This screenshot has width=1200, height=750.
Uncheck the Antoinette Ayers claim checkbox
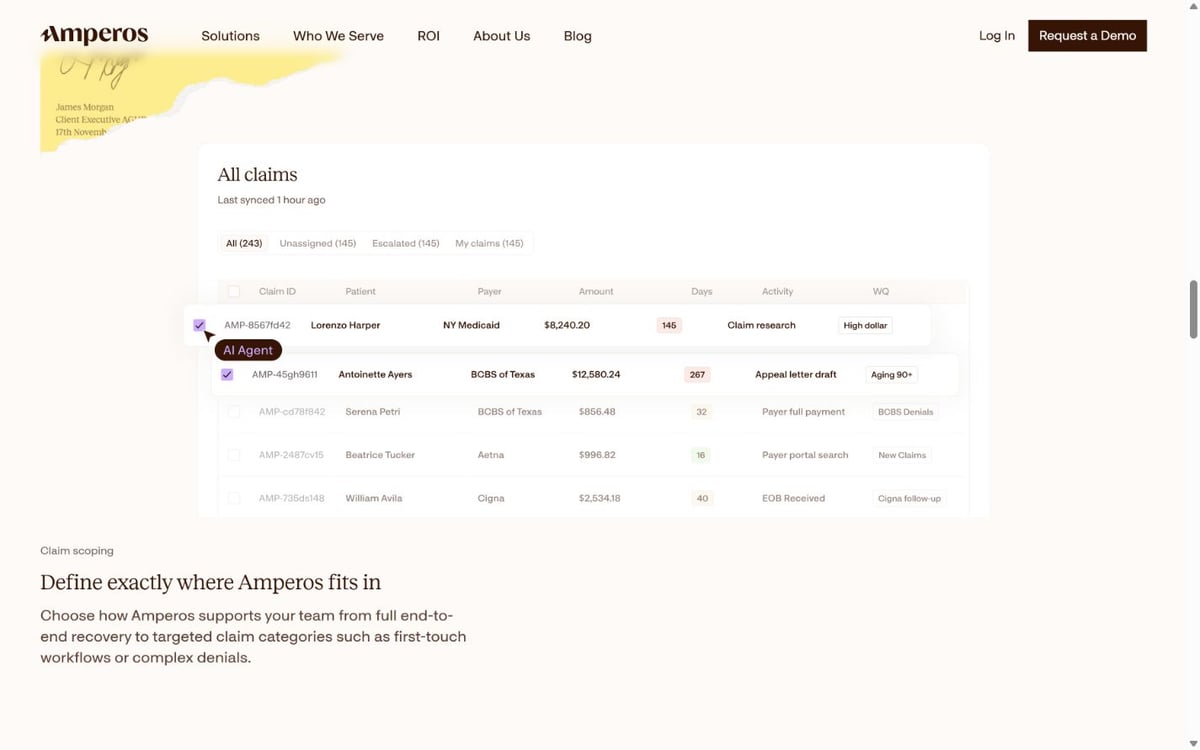(x=227, y=375)
